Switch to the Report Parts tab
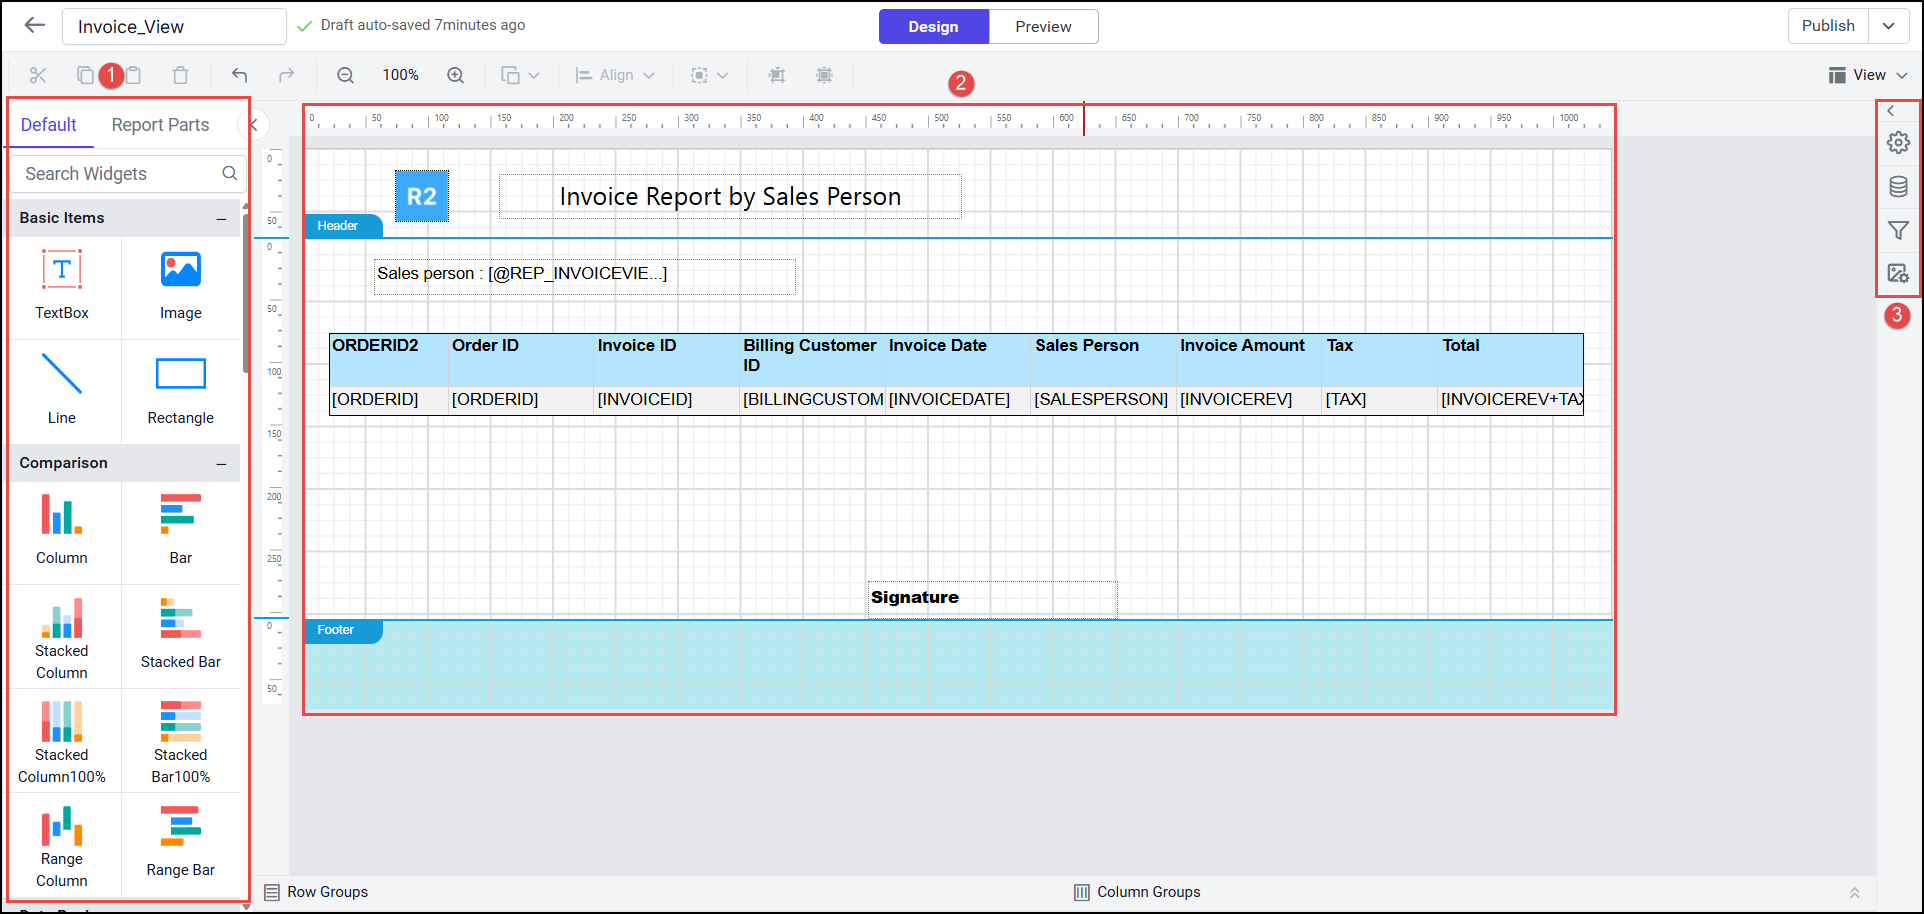 [160, 125]
